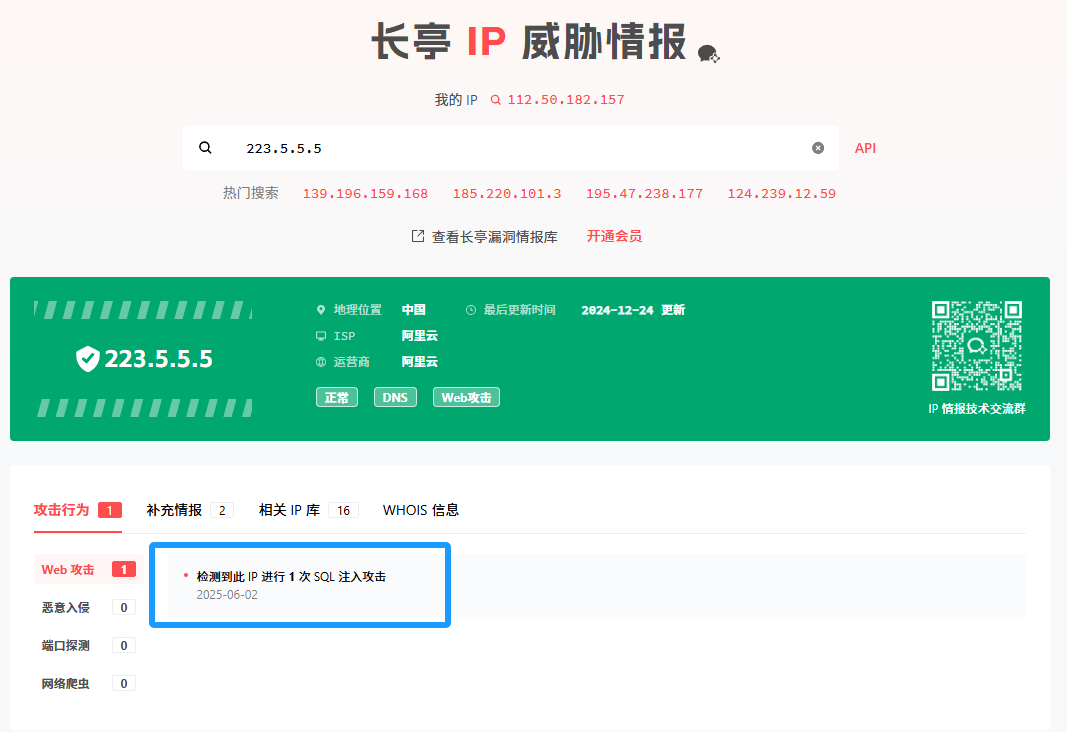Click the IP search input field
The width and height of the screenshot is (1067, 732).
point(510,148)
